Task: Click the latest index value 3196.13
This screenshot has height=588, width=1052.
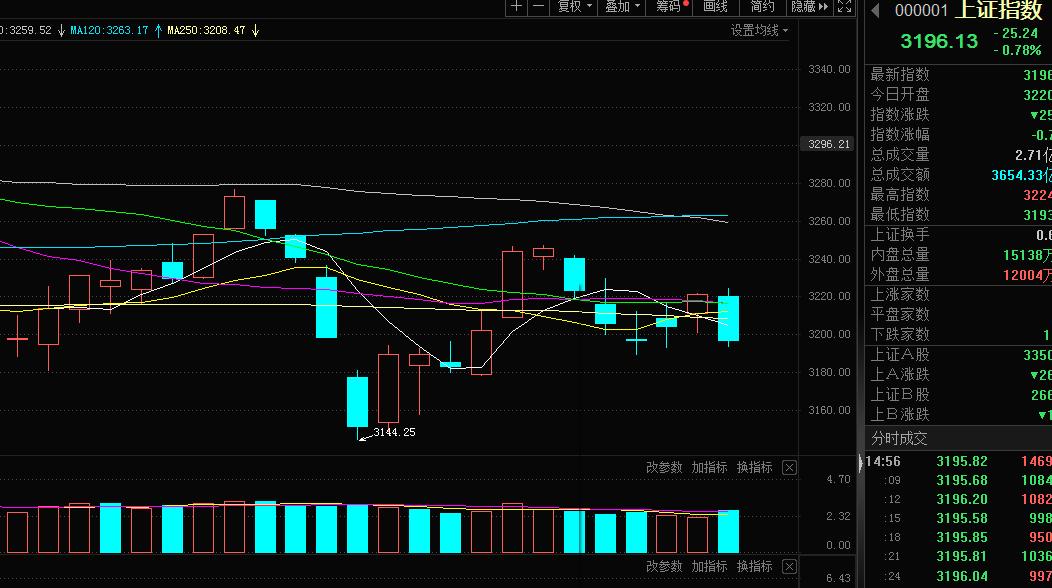Action: 939,42
